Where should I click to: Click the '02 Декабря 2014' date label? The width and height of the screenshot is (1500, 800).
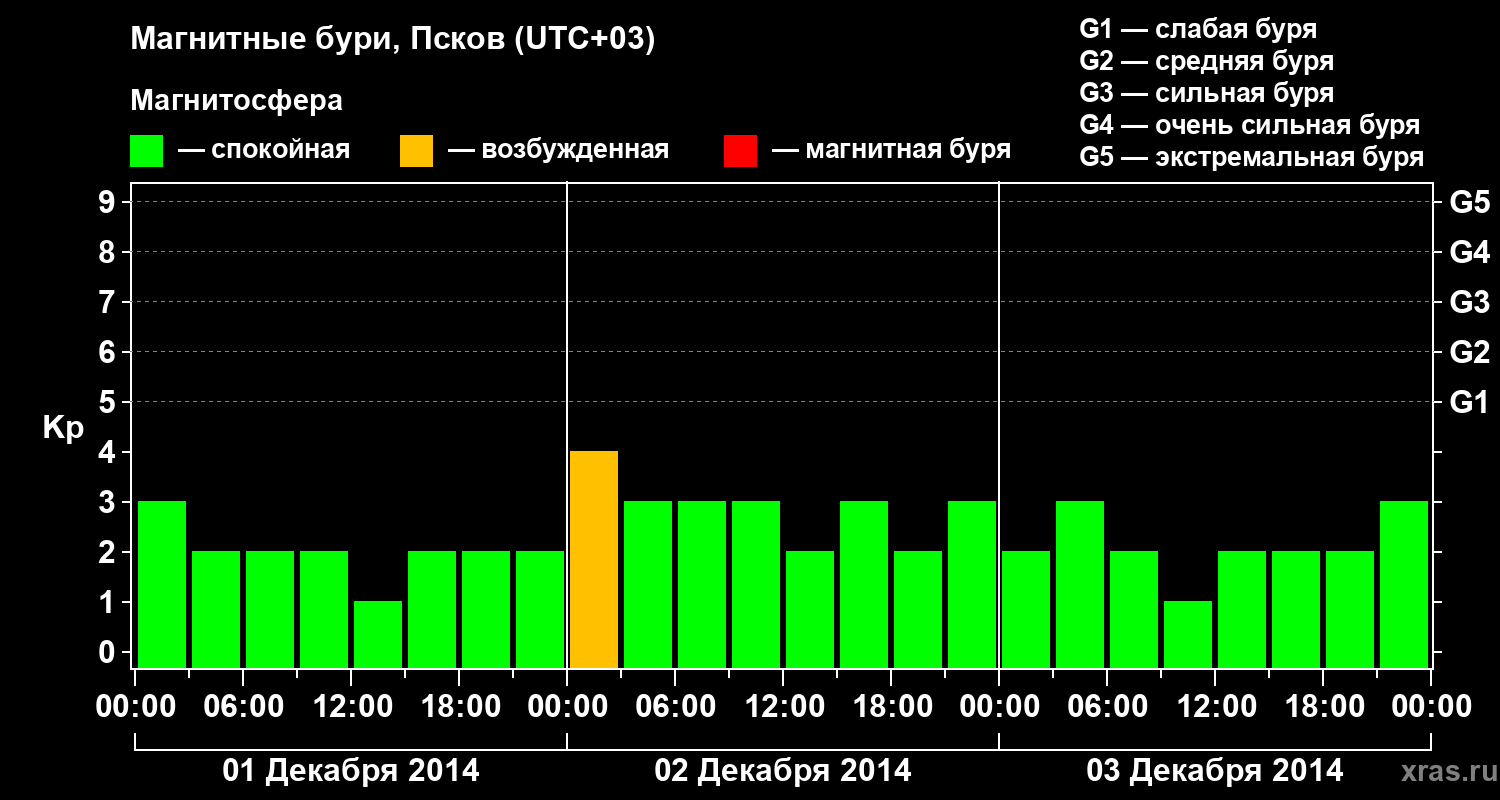[783, 771]
